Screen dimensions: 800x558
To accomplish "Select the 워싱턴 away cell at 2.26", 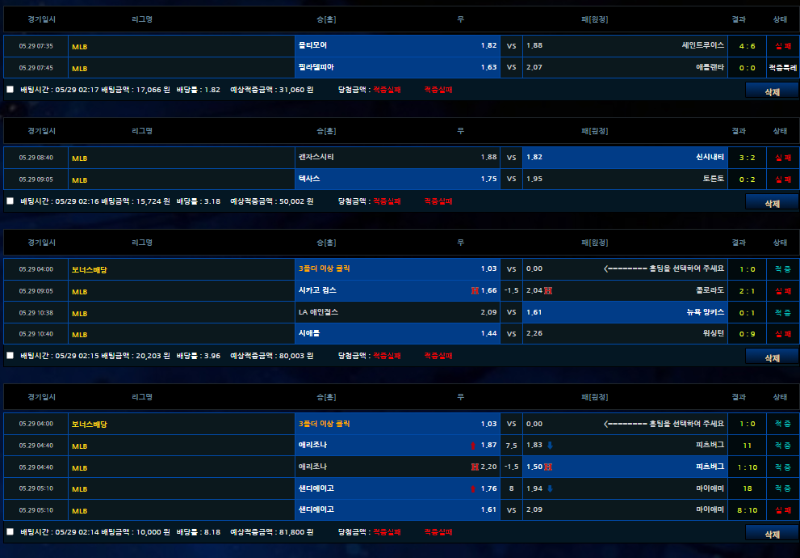I will (624, 334).
